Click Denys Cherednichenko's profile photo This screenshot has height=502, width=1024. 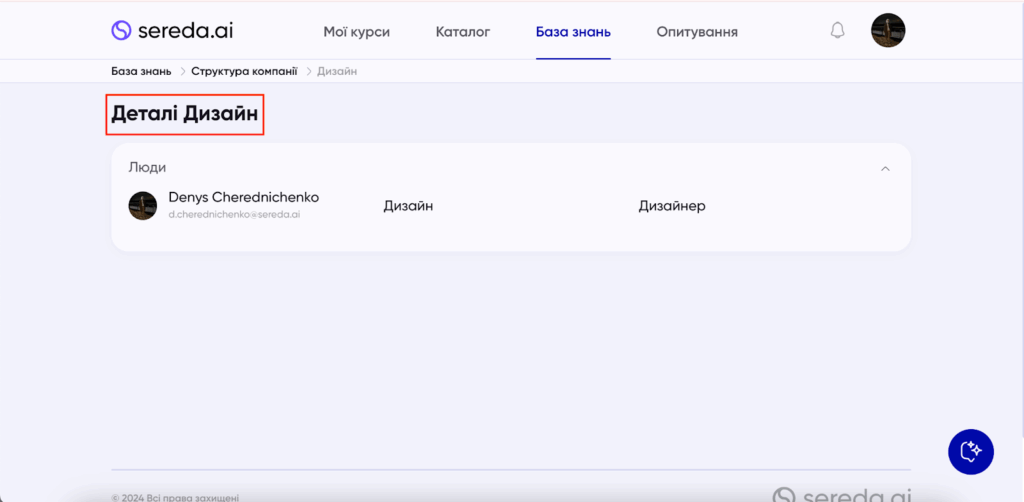tap(143, 206)
